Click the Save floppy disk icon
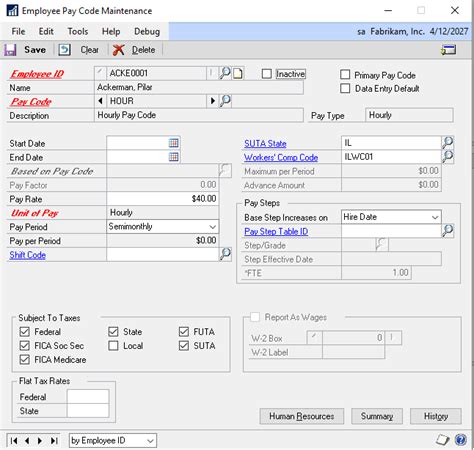Viewport: 474px width, 450px height. (x=10, y=50)
